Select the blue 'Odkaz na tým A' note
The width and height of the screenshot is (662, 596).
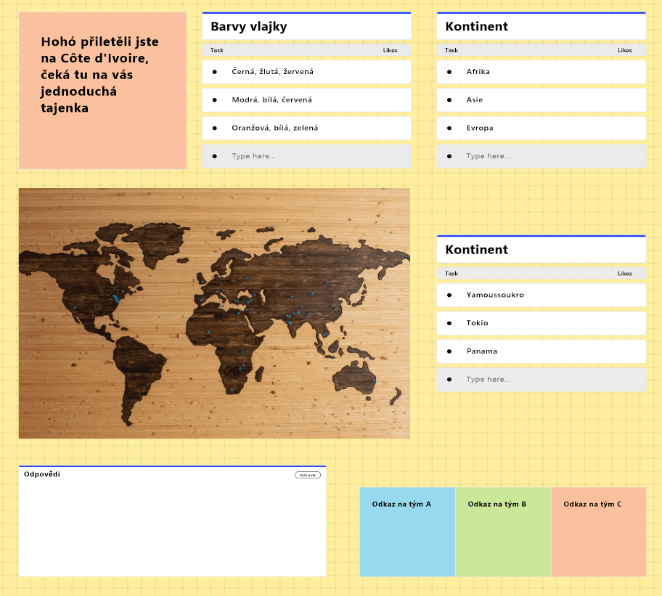coord(407,531)
